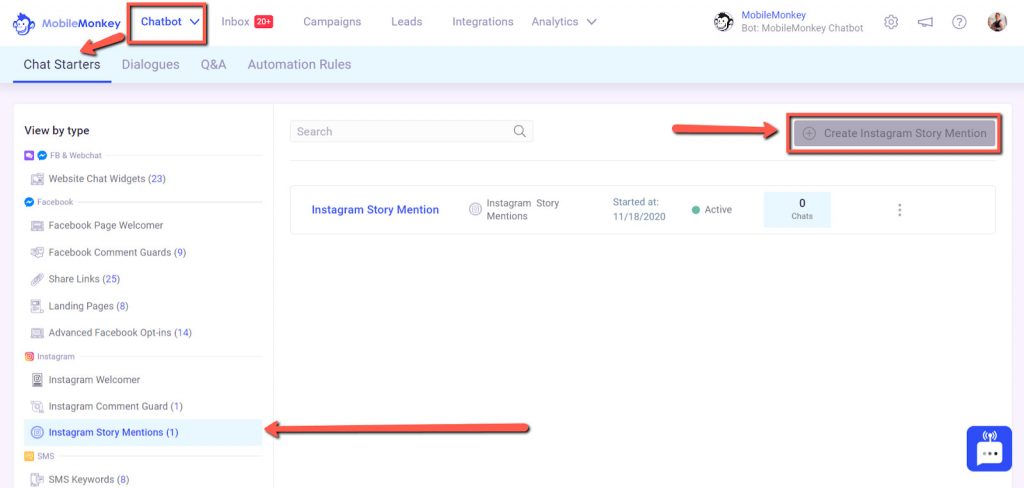The width and height of the screenshot is (1024, 488).
Task: Switch to the Dialogues tab
Action: [x=150, y=65]
